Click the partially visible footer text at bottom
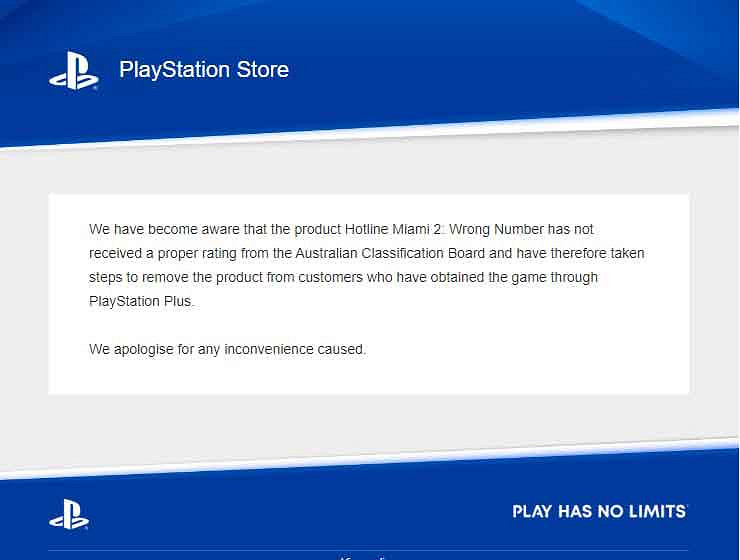Viewport: 740px width, 560px height. click(363, 558)
